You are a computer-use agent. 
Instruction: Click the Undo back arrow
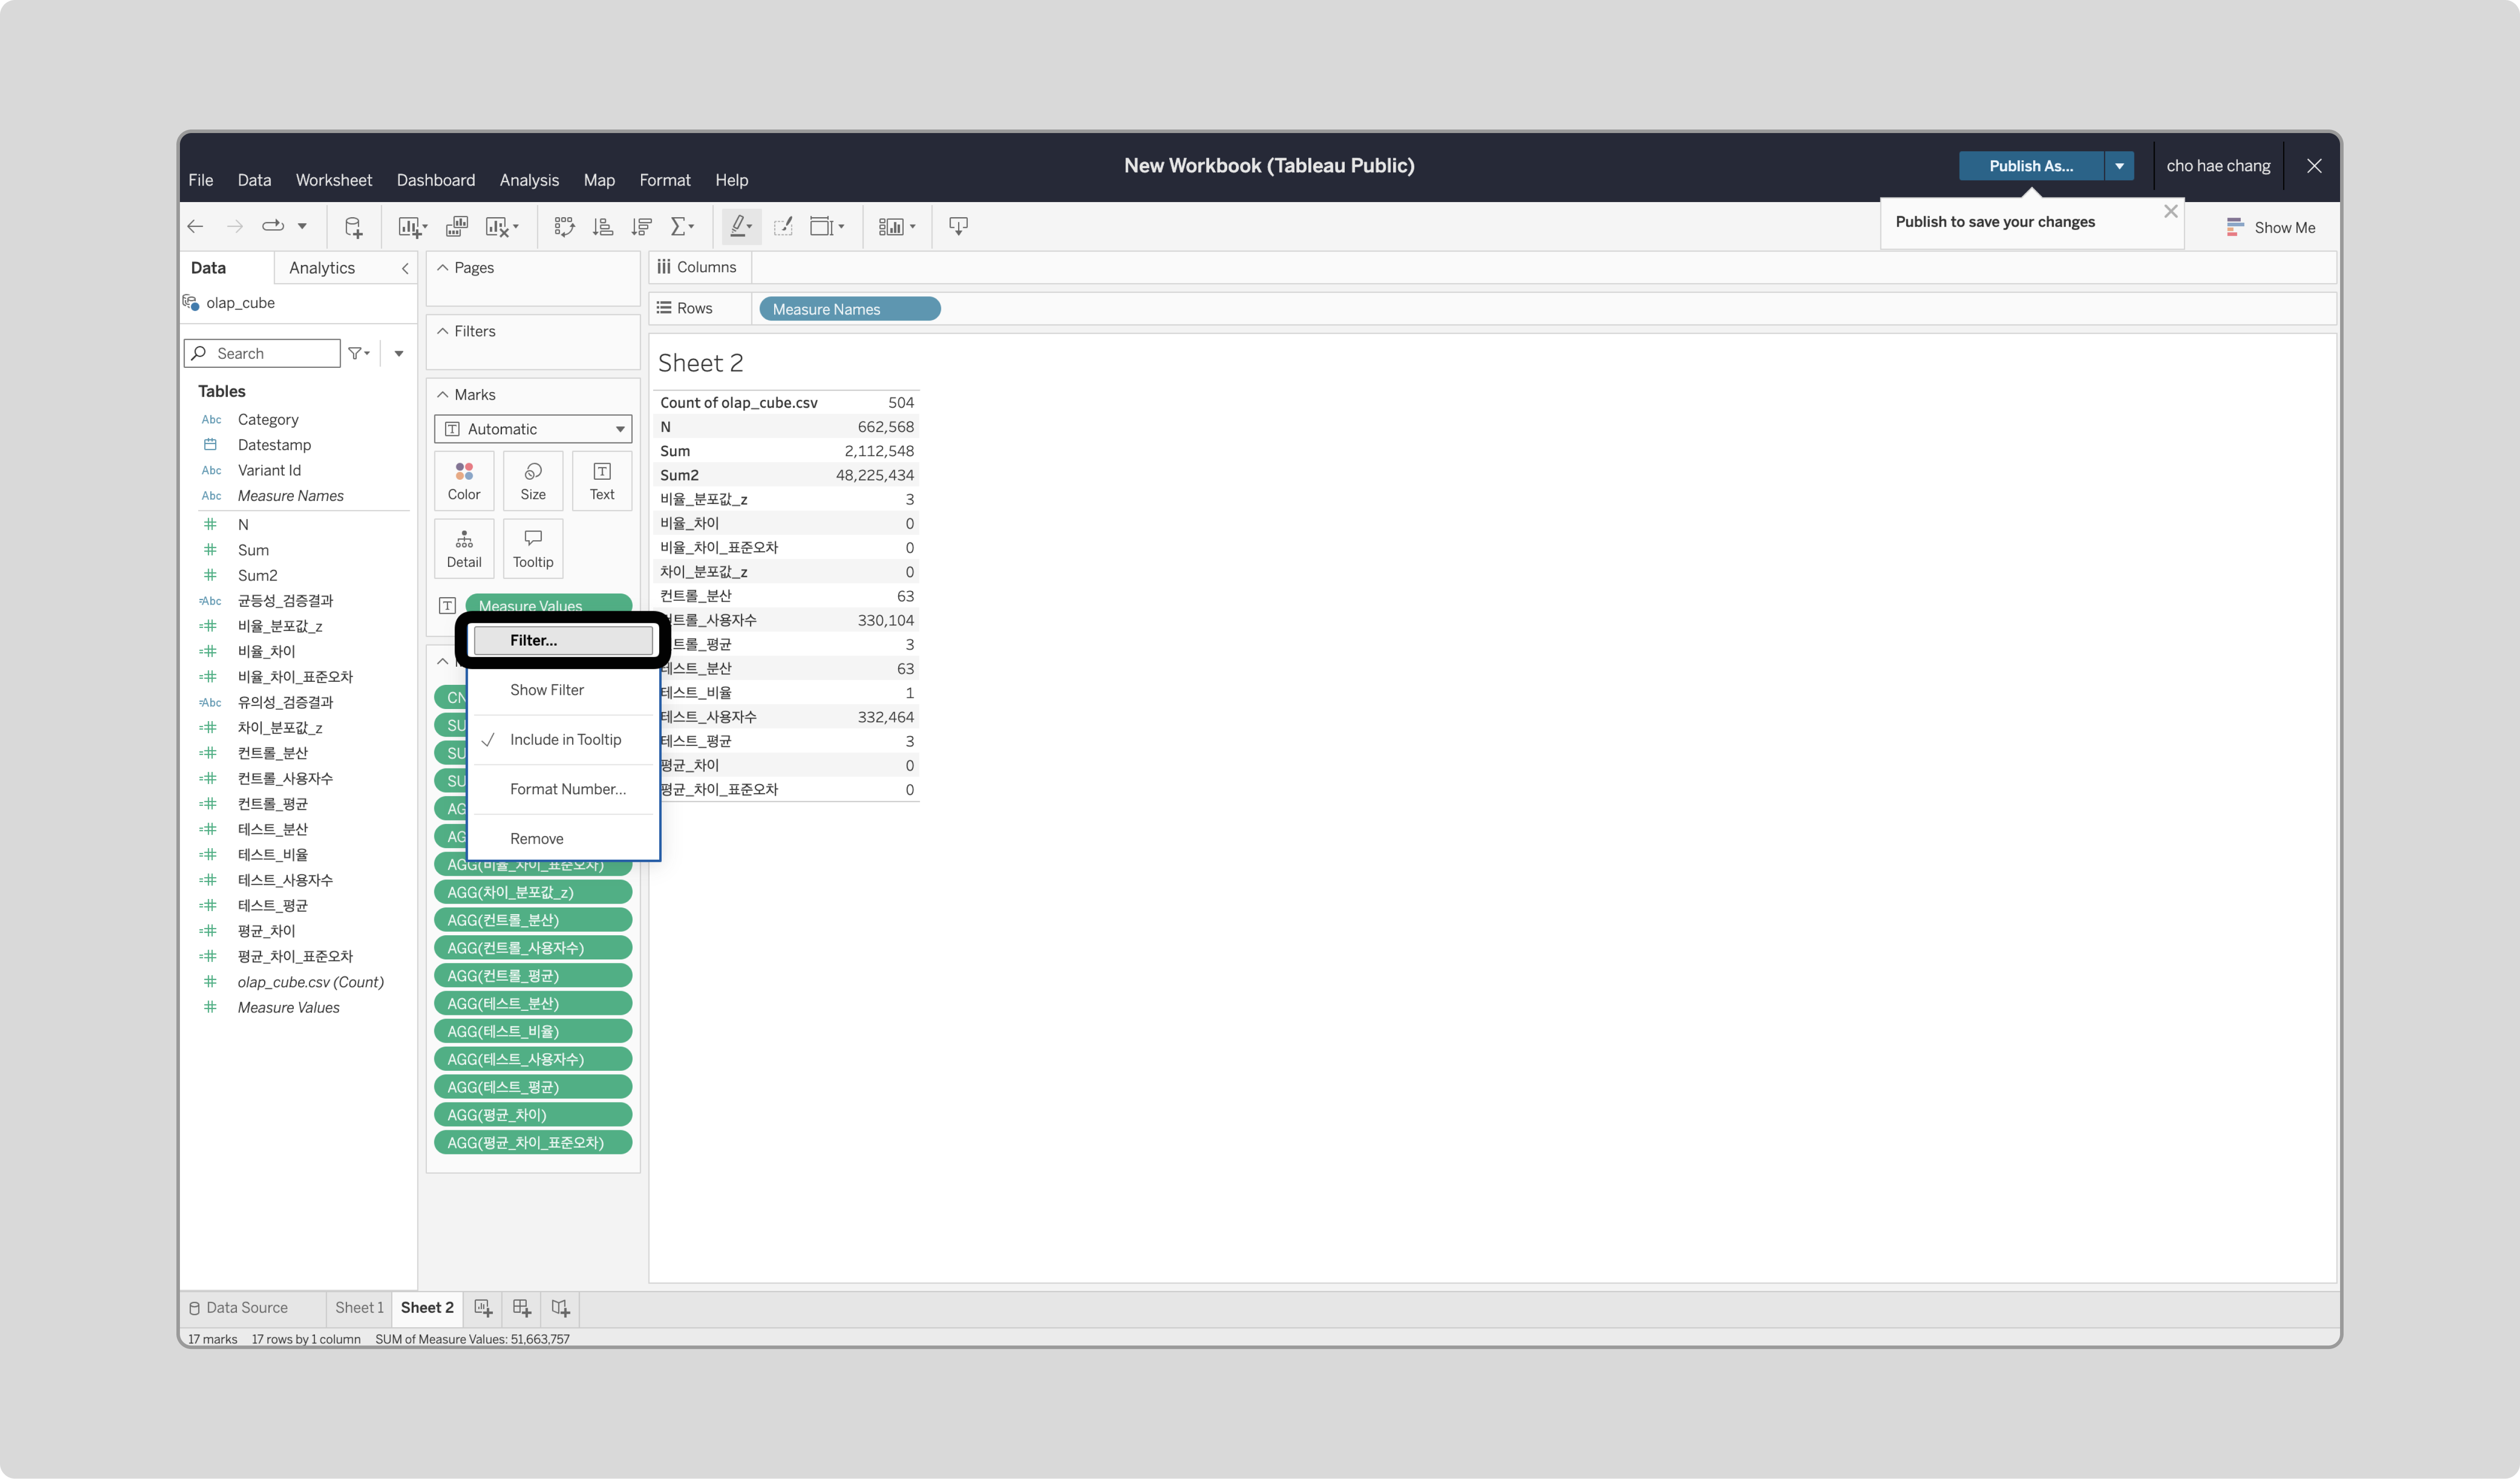click(196, 227)
